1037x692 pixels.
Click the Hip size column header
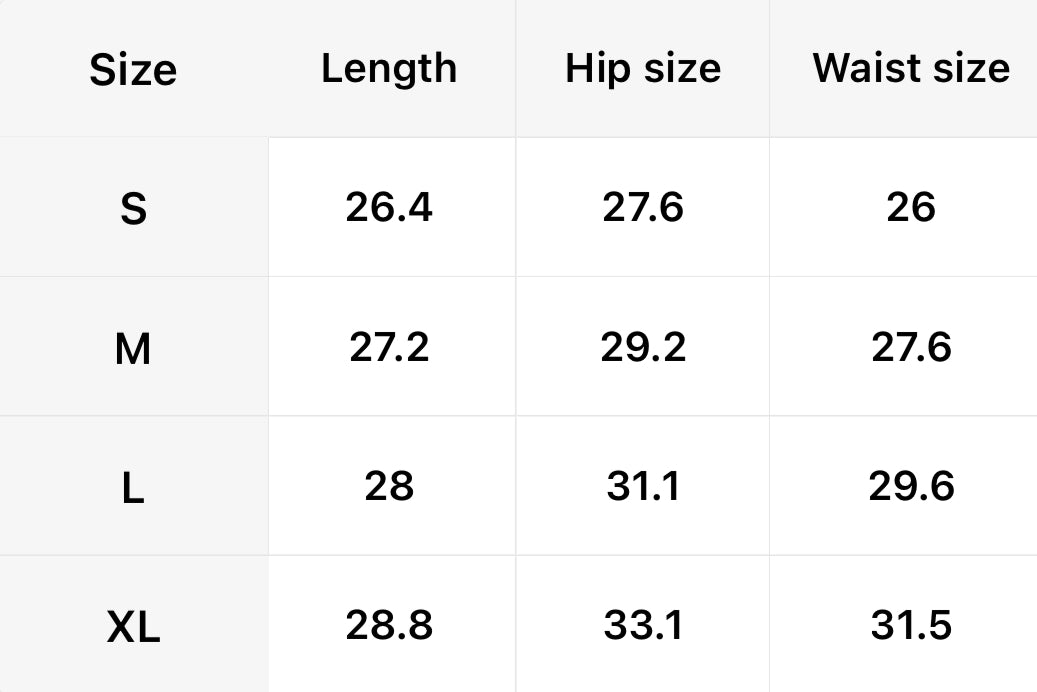[x=643, y=68]
